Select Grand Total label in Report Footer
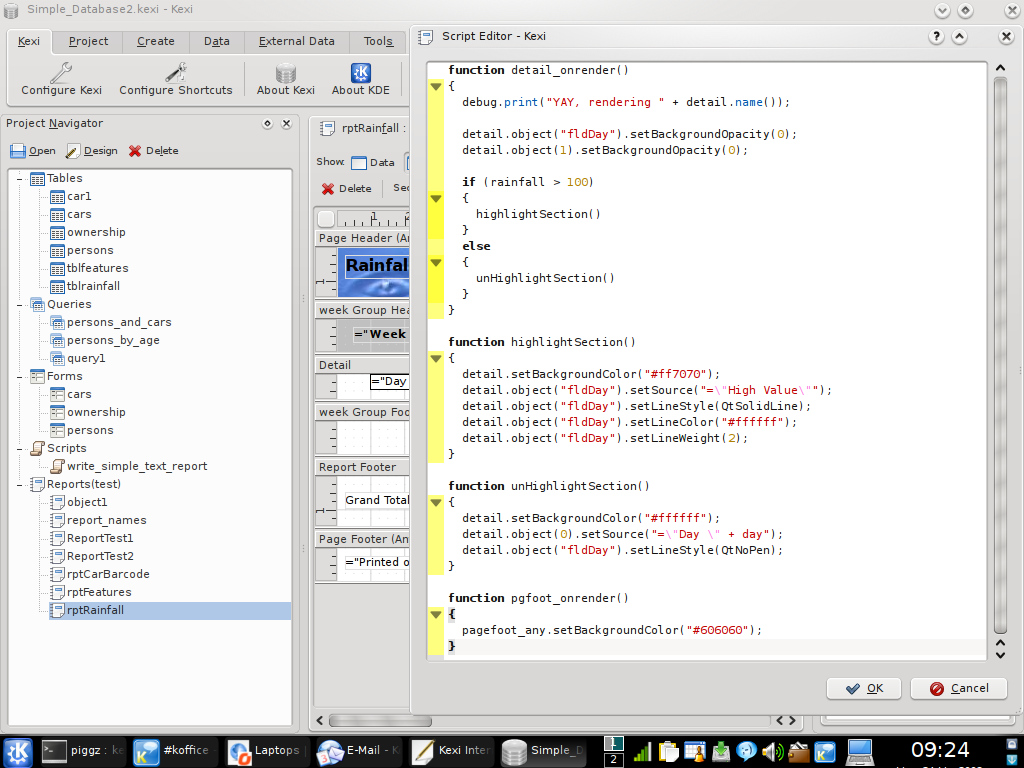This screenshot has width=1024, height=768. [377, 500]
